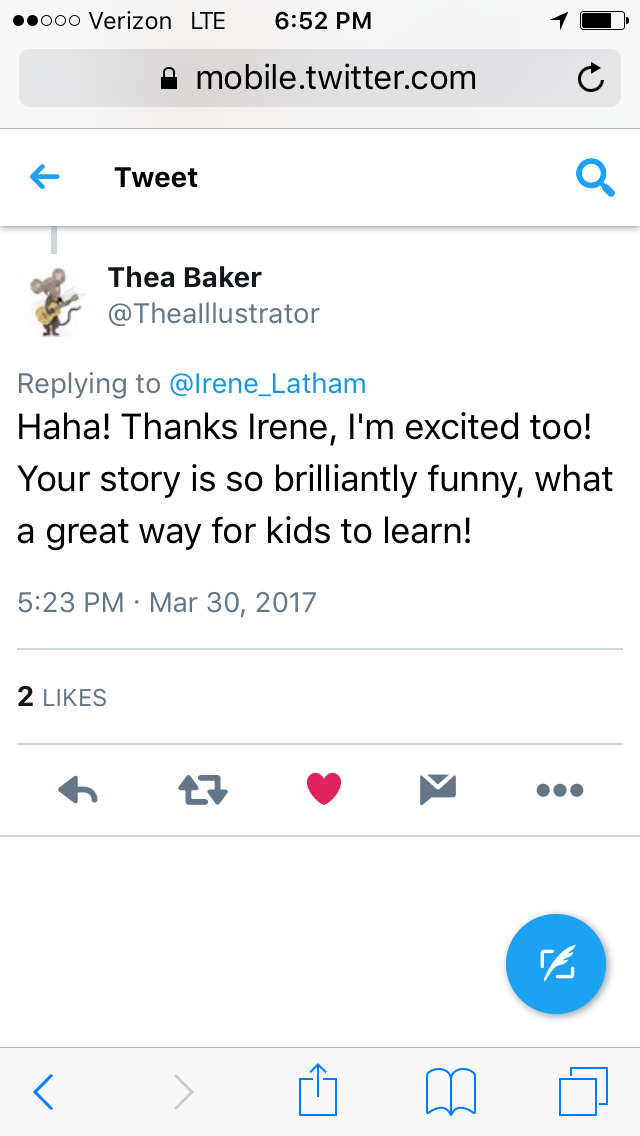Reply to Thea Baker's tweet
640x1136 pixels.
[x=78, y=790]
